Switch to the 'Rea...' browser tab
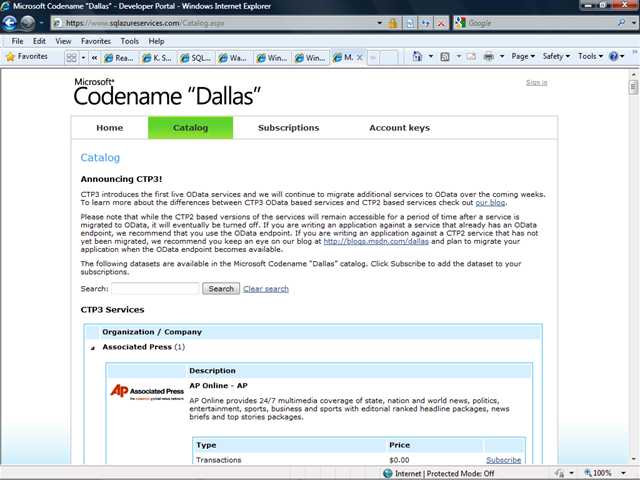 pos(119,58)
